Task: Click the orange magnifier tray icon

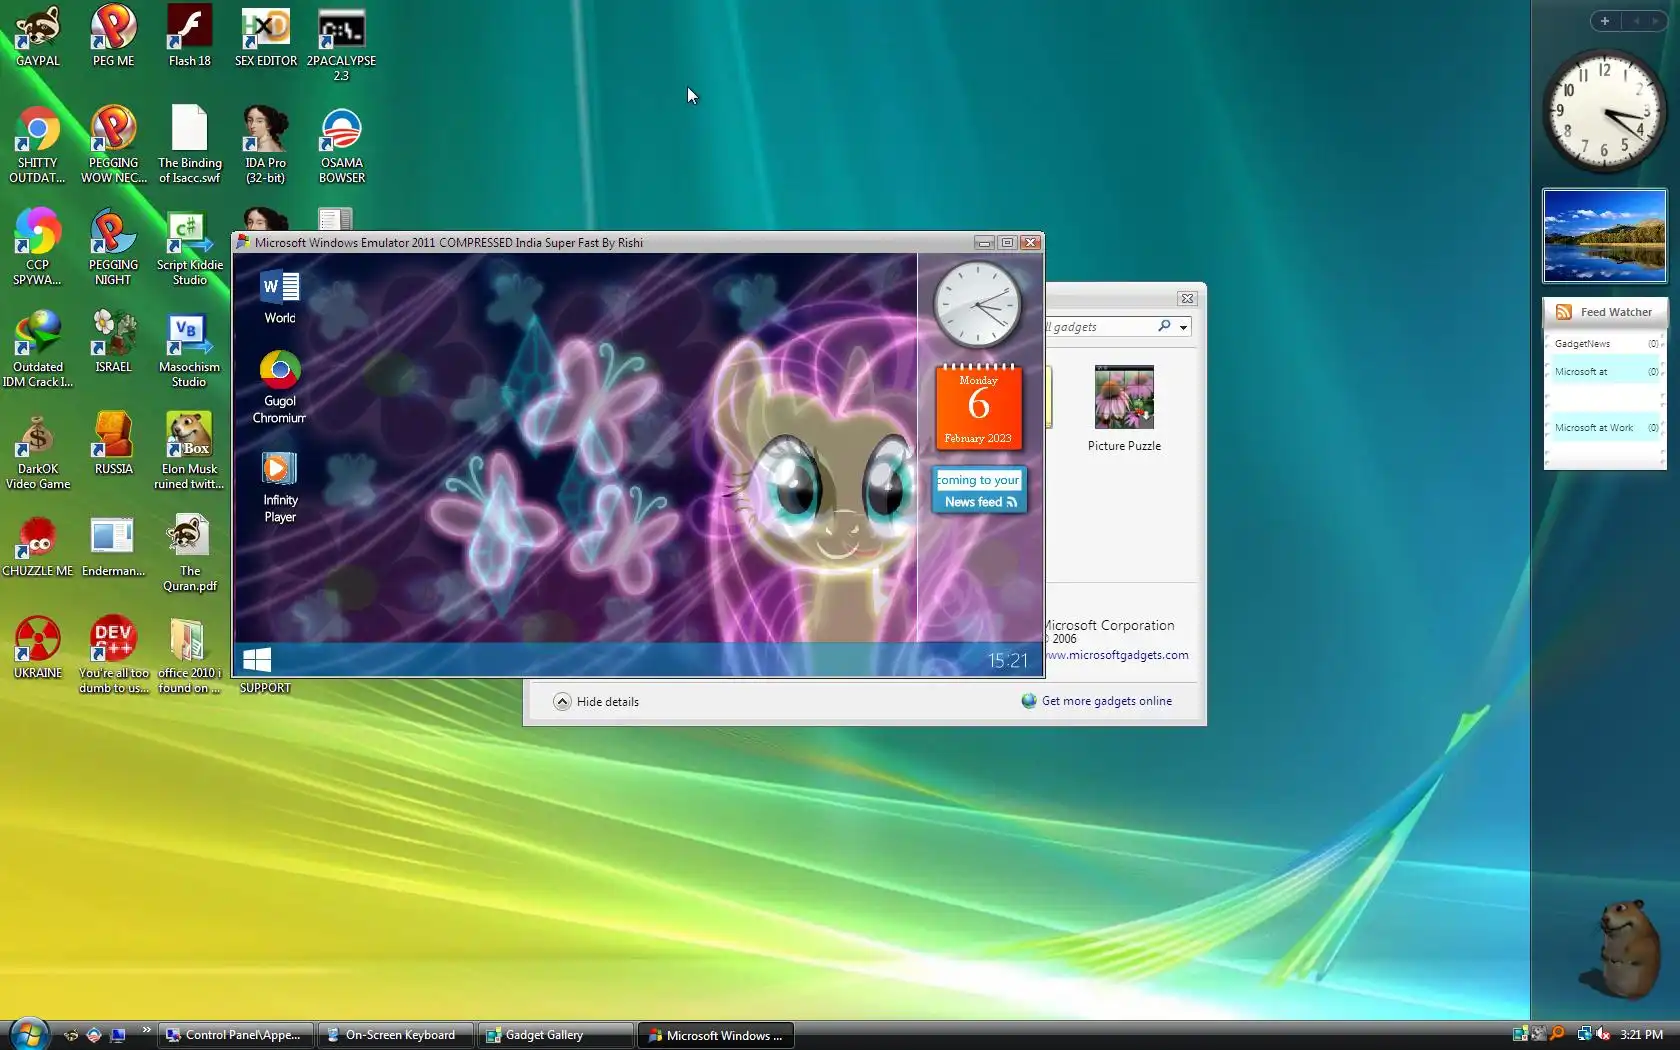Action: 1557,1034
